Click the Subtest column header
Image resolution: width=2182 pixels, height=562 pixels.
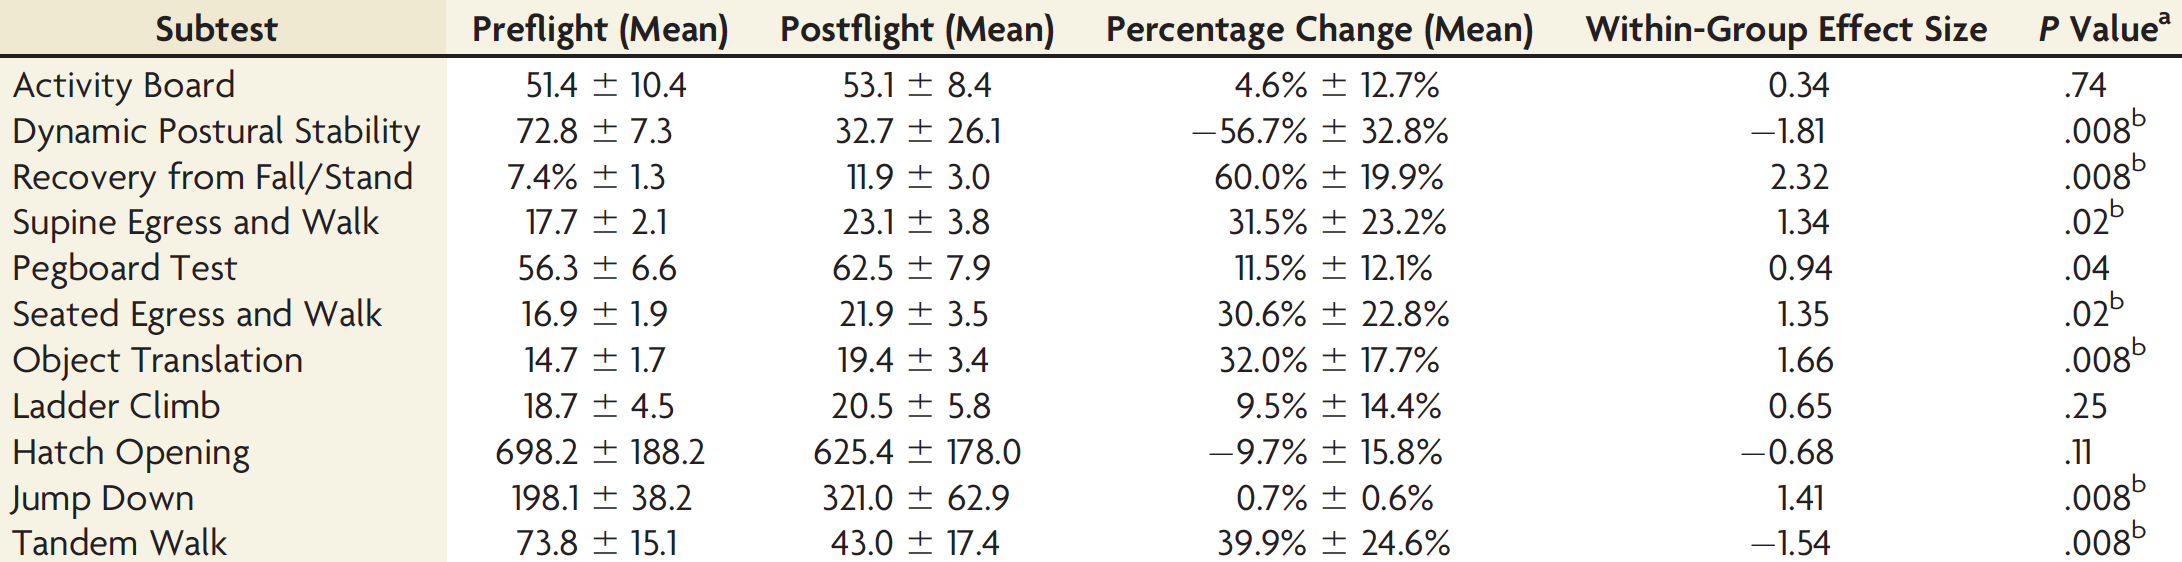click(x=216, y=29)
